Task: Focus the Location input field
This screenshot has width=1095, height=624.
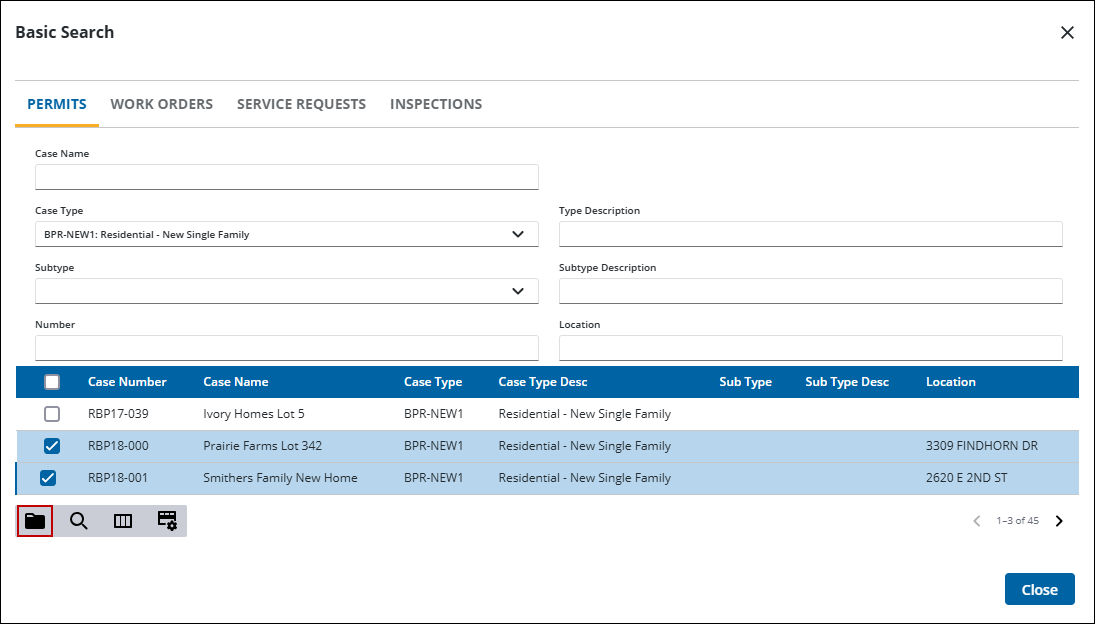Action: tap(810, 348)
